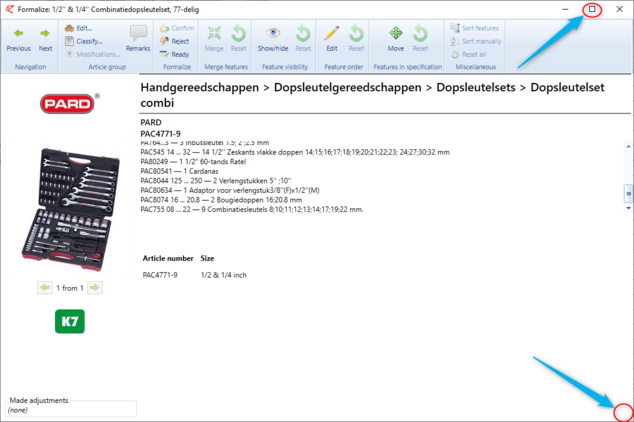This screenshot has height=422, width=634.
Task: Mark article as Ready
Action: tap(175, 54)
